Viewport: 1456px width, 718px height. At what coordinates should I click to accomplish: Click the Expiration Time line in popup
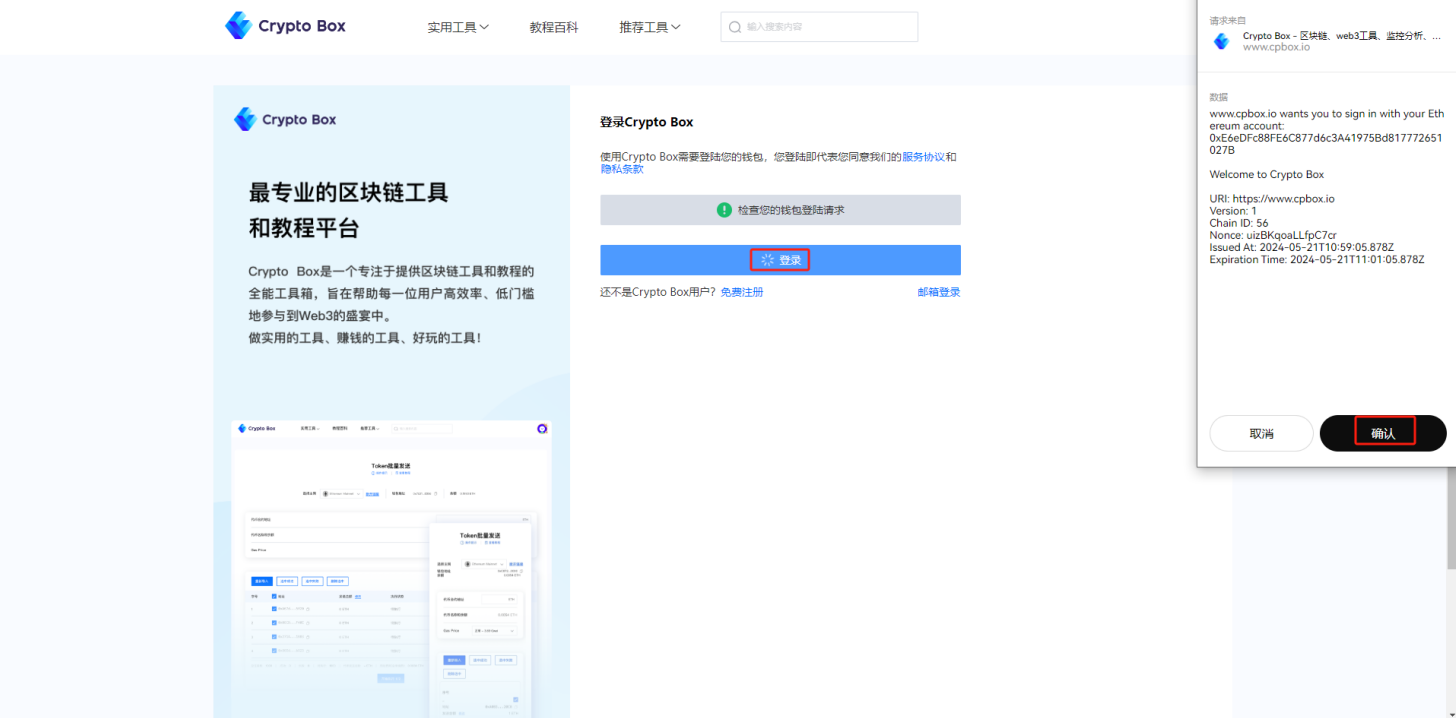(1317, 259)
